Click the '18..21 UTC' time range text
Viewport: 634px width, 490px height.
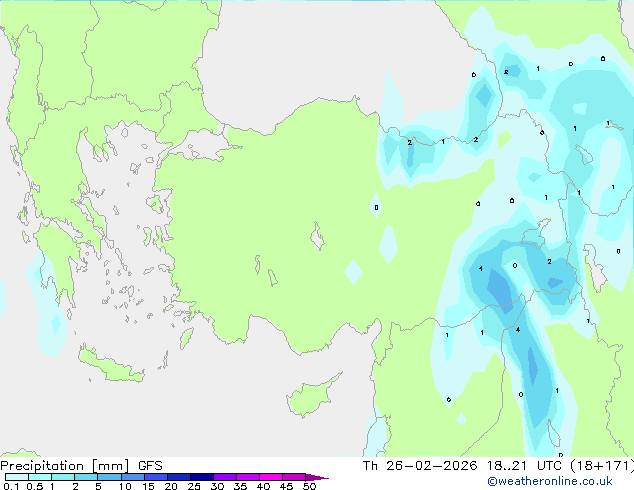coord(524,466)
